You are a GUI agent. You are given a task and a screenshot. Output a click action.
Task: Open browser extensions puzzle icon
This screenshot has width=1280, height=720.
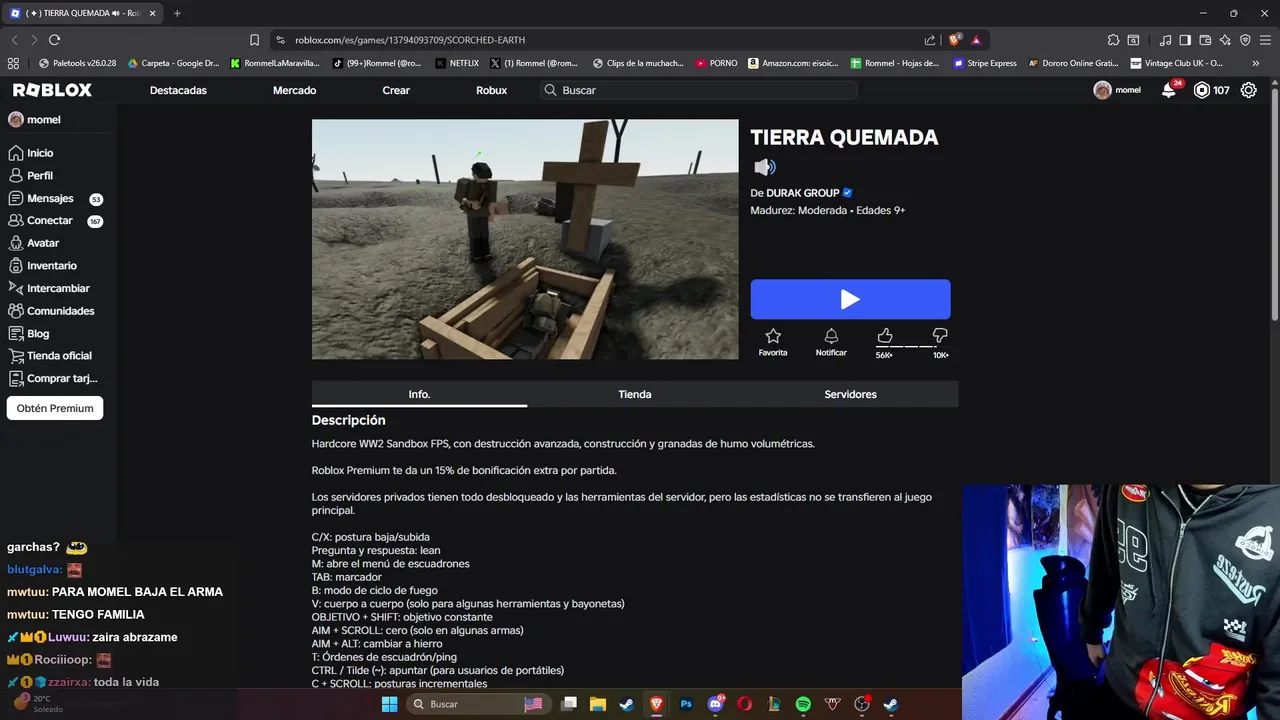[1113, 40]
